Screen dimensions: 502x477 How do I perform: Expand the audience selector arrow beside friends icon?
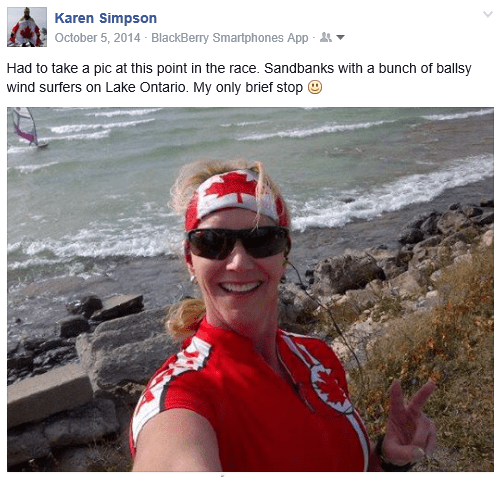[x=340, y=38]
